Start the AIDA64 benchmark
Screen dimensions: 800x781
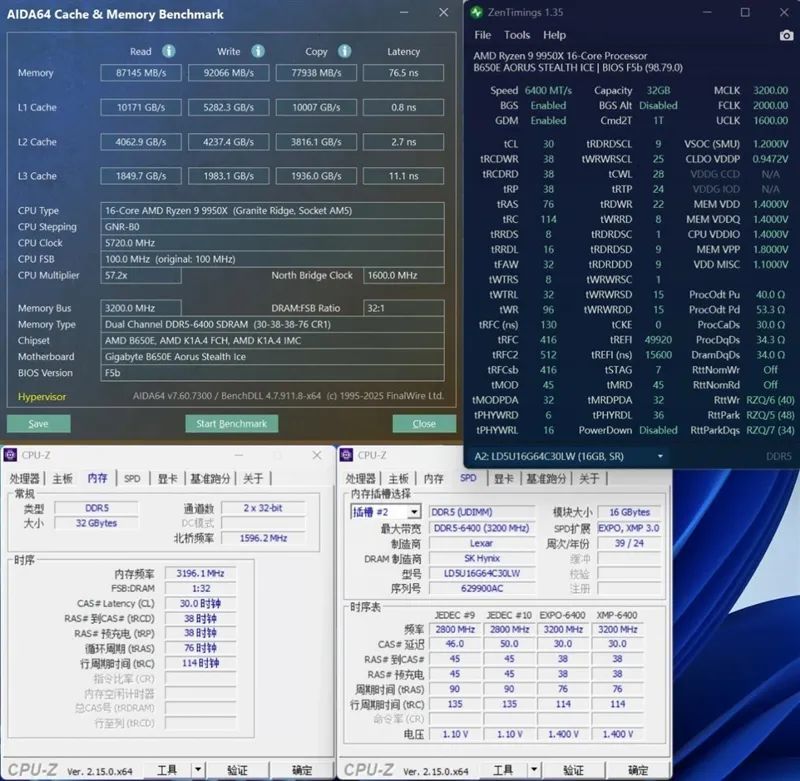(232, 423)
